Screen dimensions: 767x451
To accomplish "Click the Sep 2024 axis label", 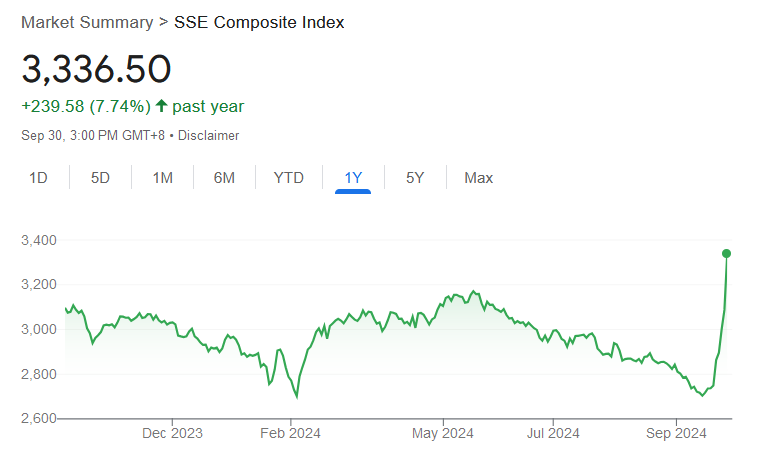I will [x=676, y=433].
